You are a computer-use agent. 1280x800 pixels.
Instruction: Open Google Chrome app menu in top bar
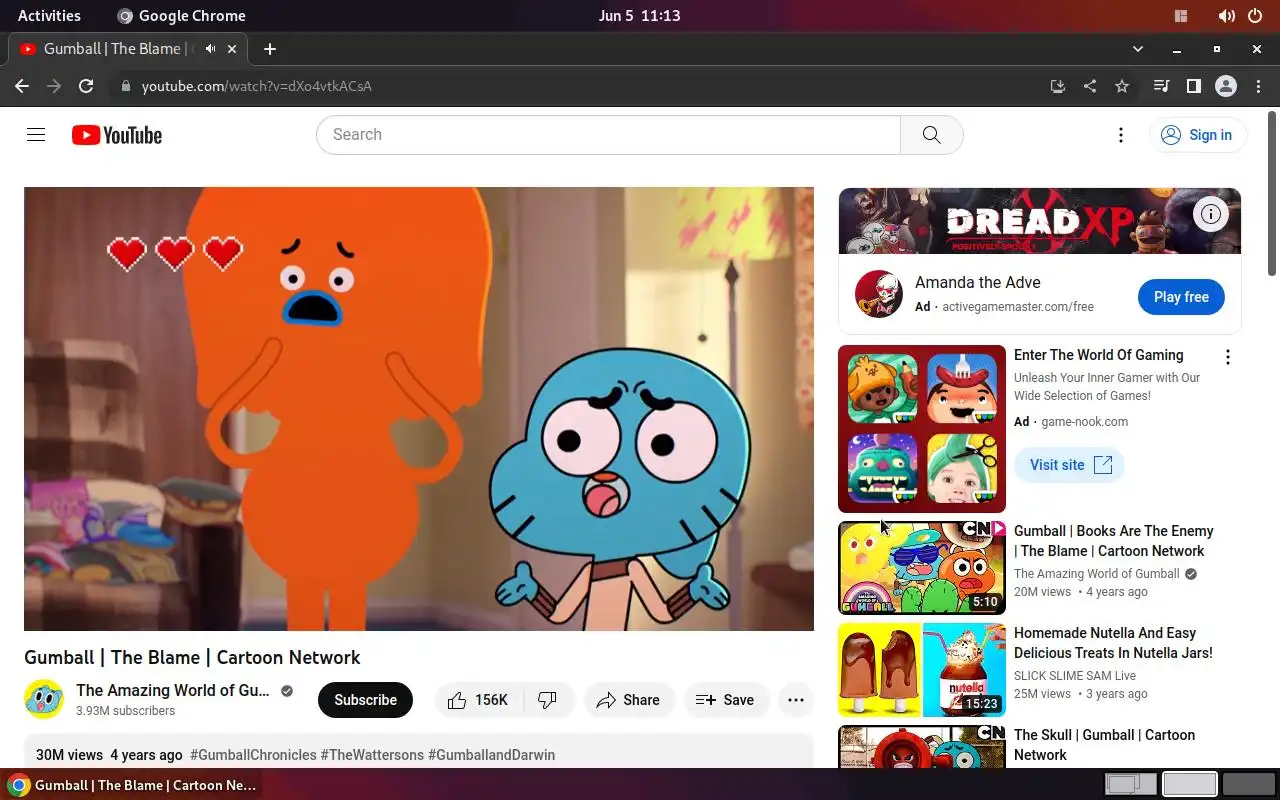tap(181, 15)
